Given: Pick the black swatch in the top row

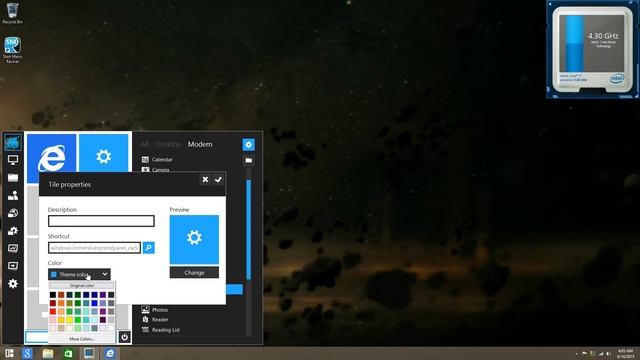Looking at the screenshot, I should [53, 295].
